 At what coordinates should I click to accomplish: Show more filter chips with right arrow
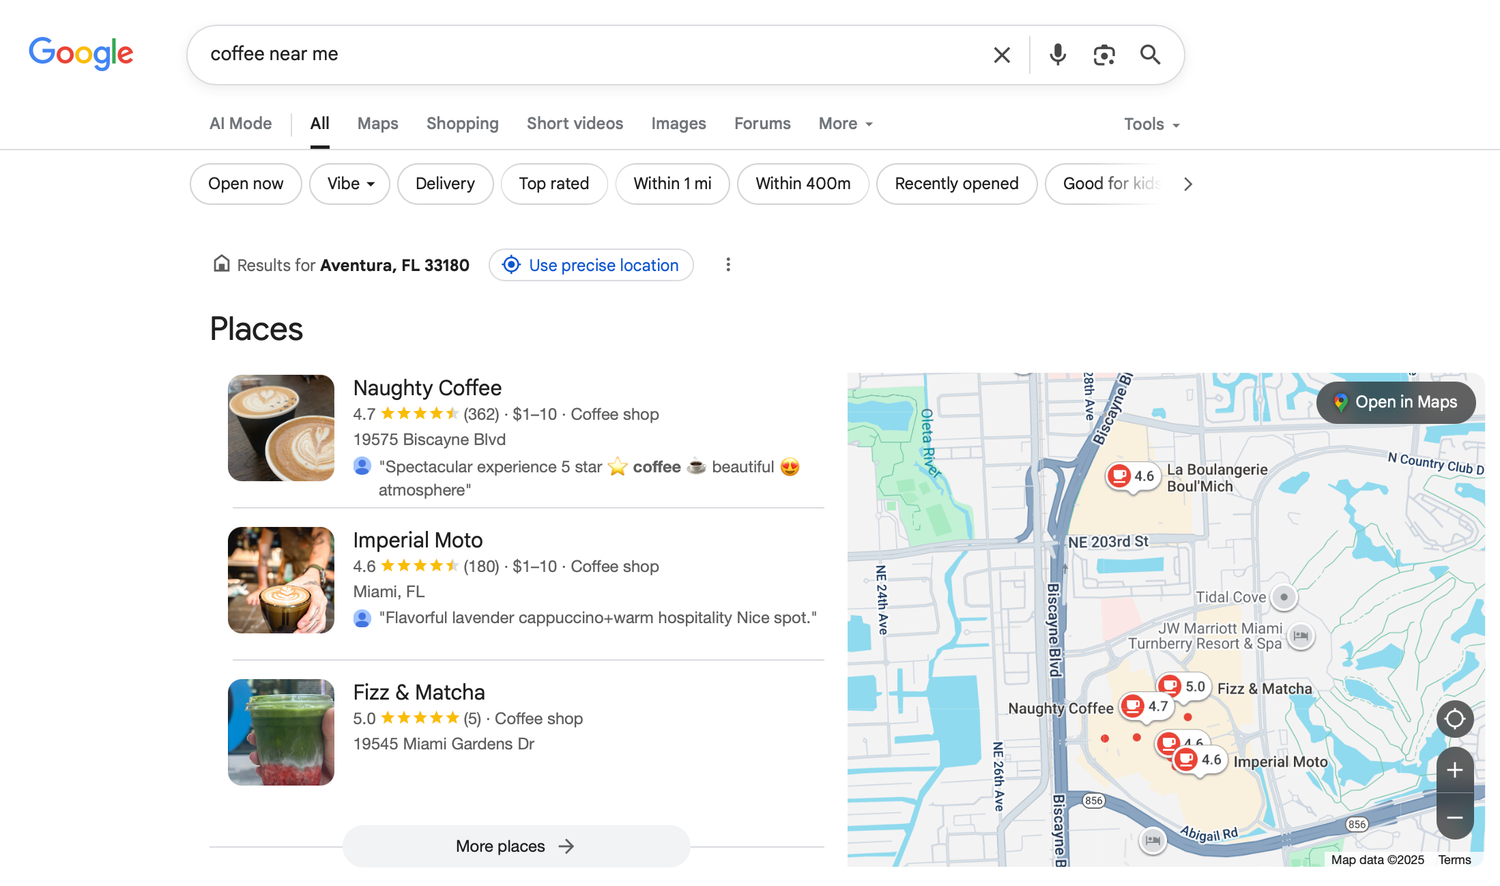pos(1188,184)
